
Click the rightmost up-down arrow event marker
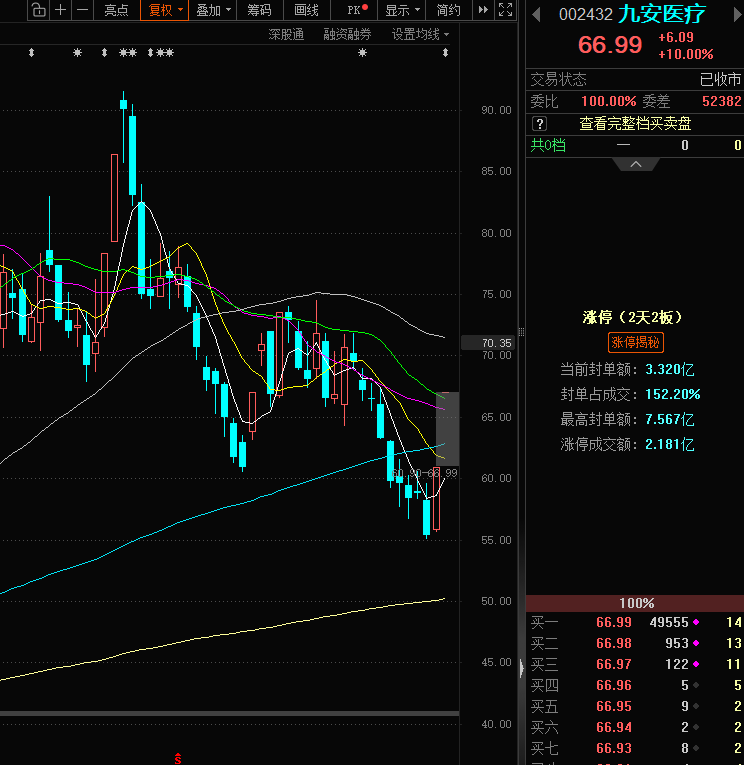(x=445, y=53)
